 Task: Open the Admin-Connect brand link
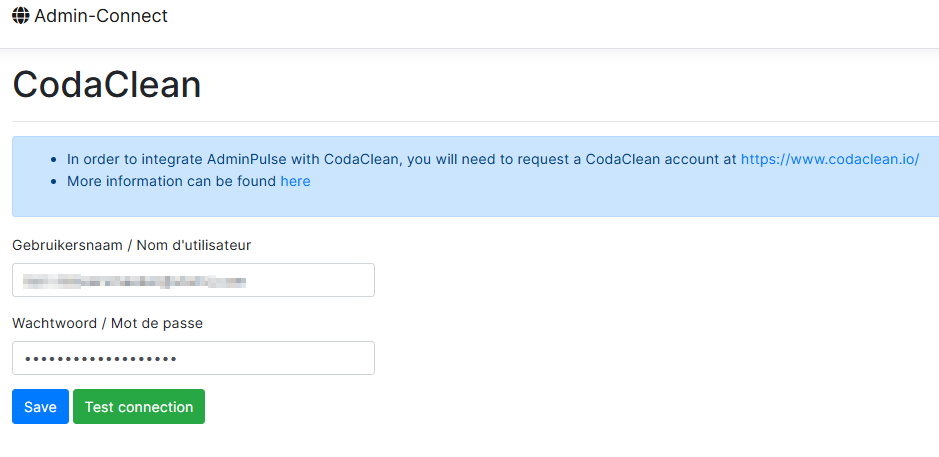tap(100, 16)
